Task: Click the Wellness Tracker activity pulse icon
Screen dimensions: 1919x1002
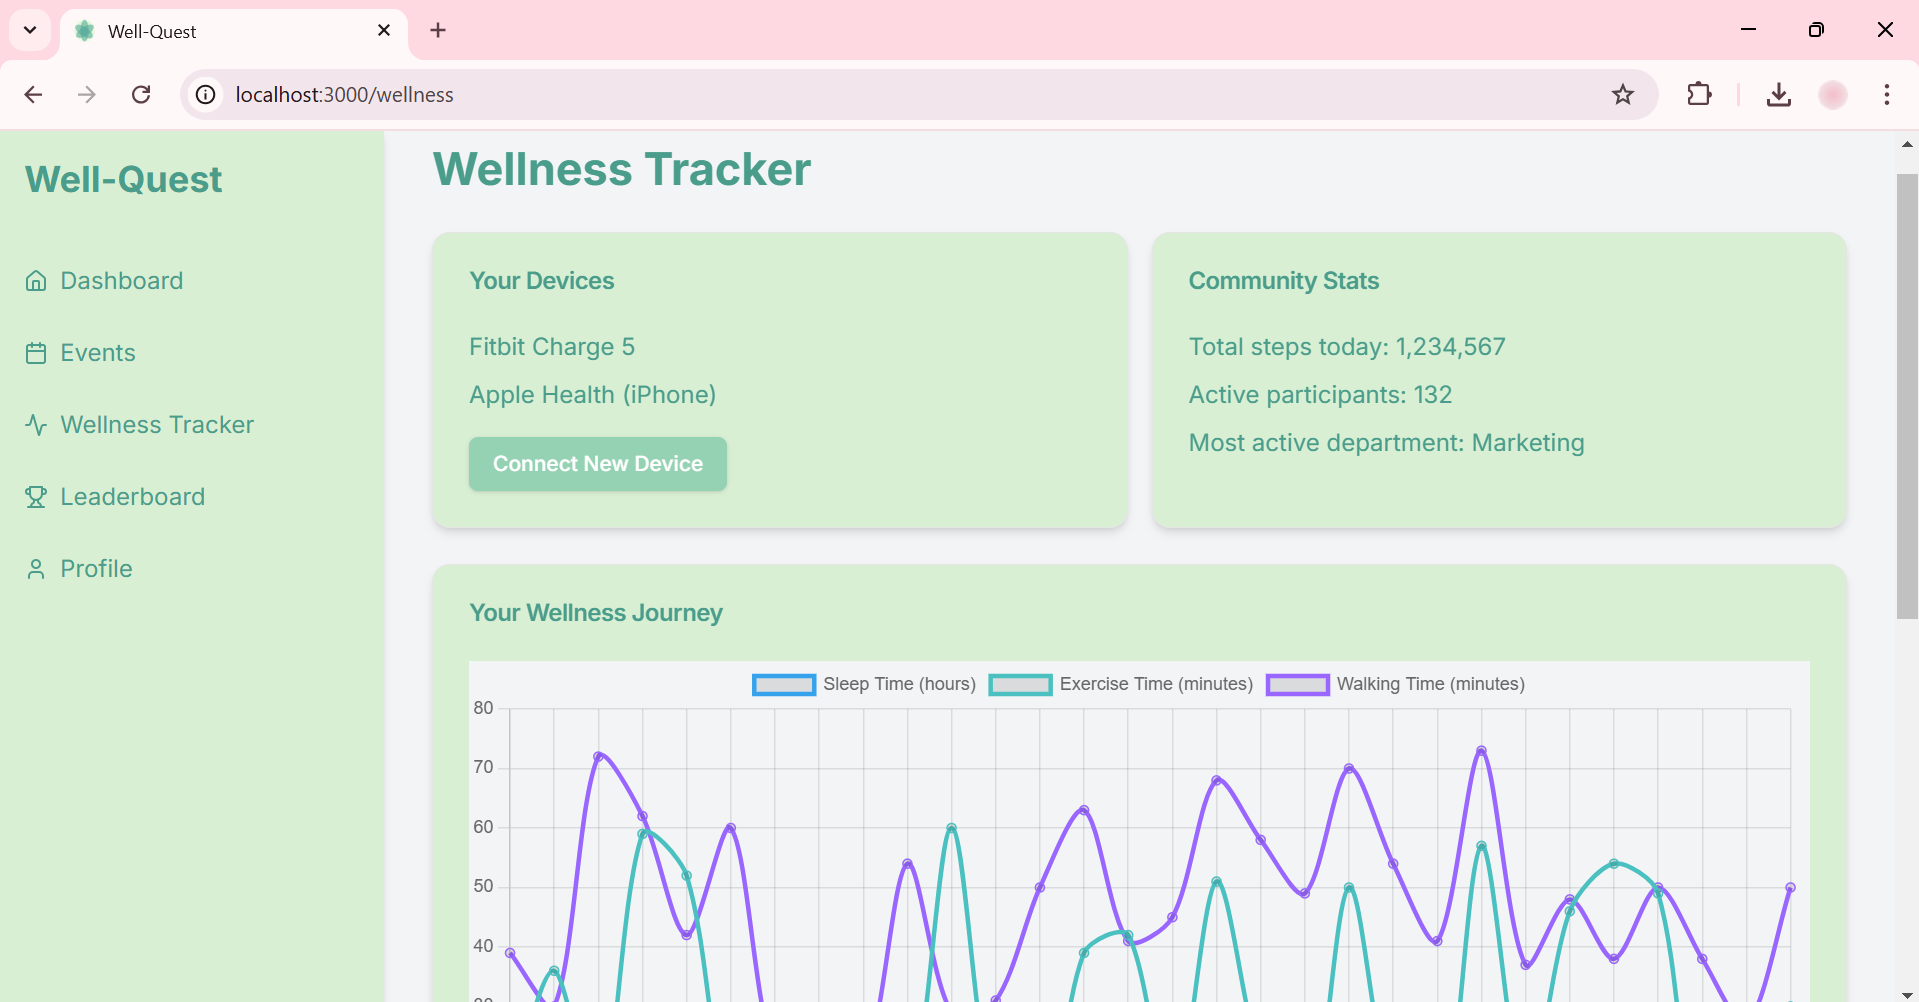Action: 36,425
